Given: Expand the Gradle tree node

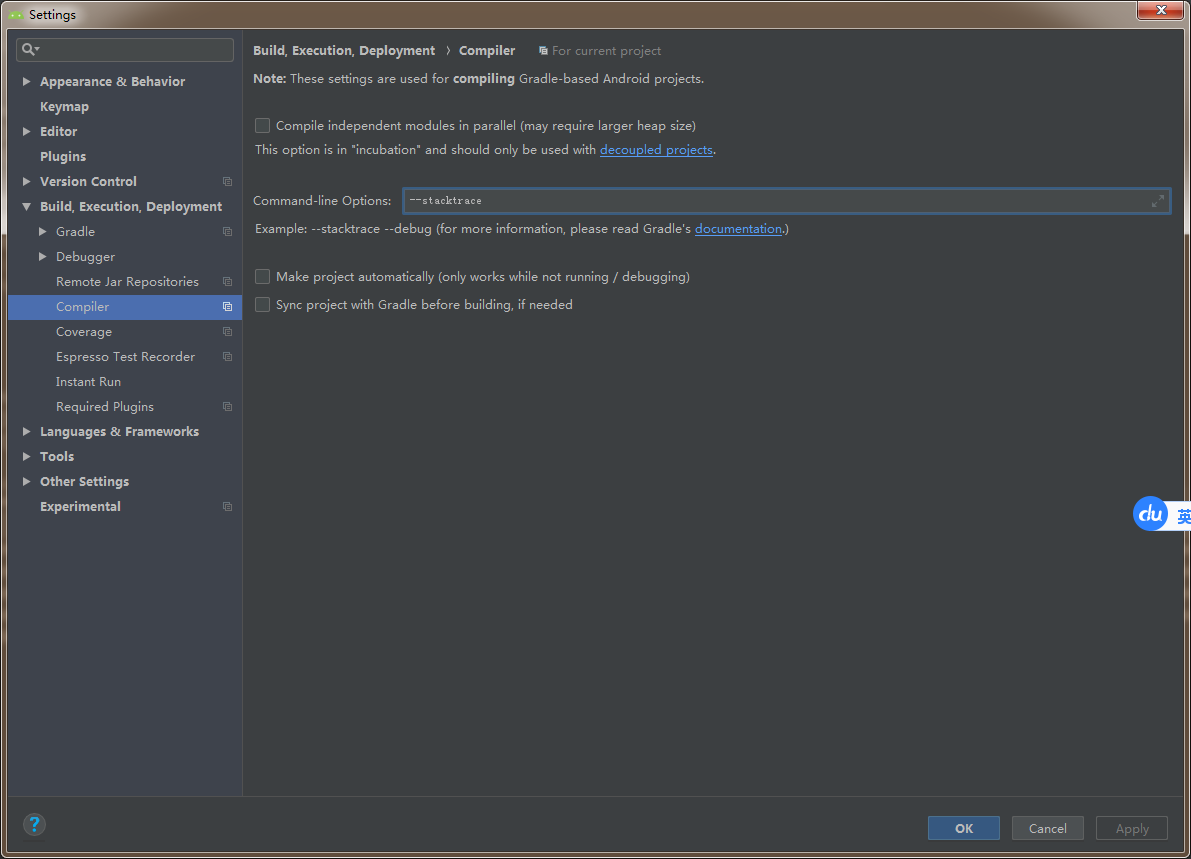Looking at the screenshot, I should point(43,232).
